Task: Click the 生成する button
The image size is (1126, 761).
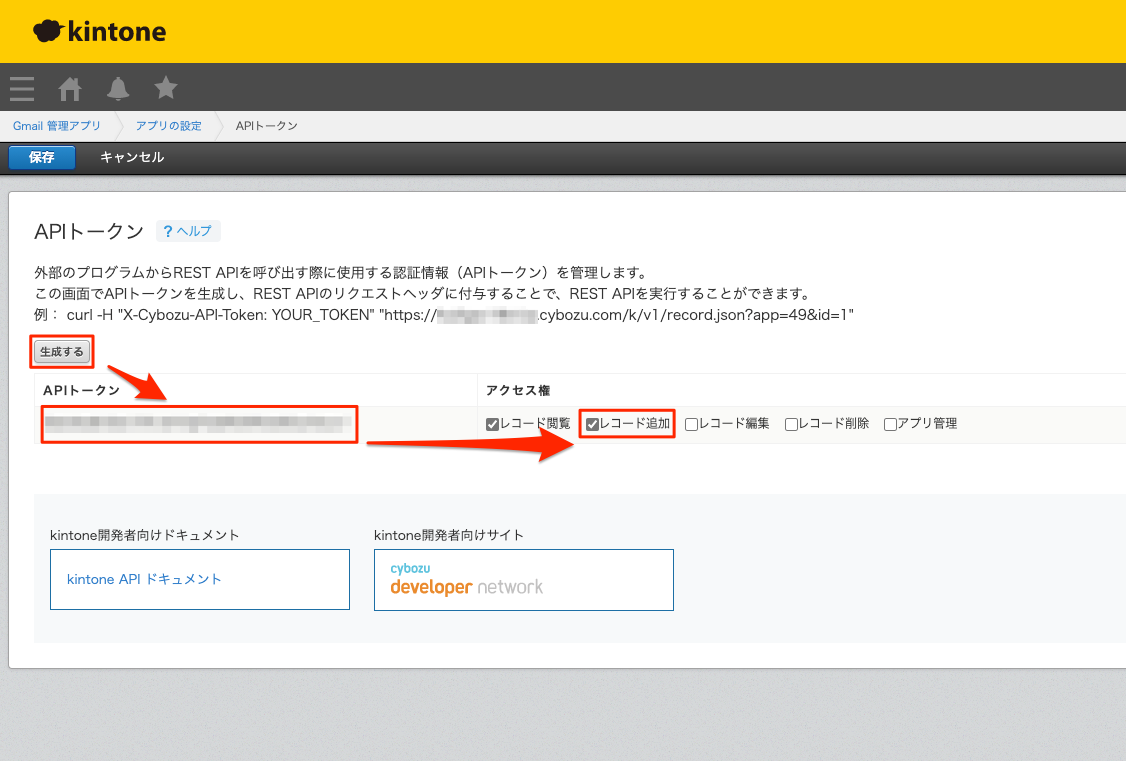Action: 62,352
